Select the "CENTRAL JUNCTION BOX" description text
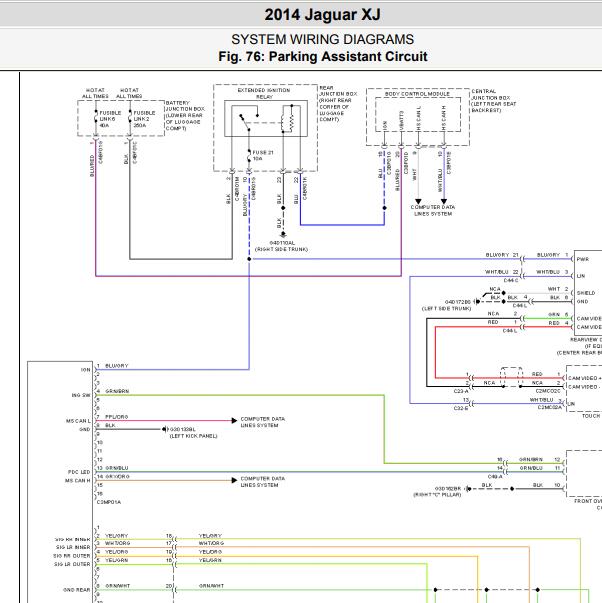Viewport: 602px width, 603px height. 494,101
